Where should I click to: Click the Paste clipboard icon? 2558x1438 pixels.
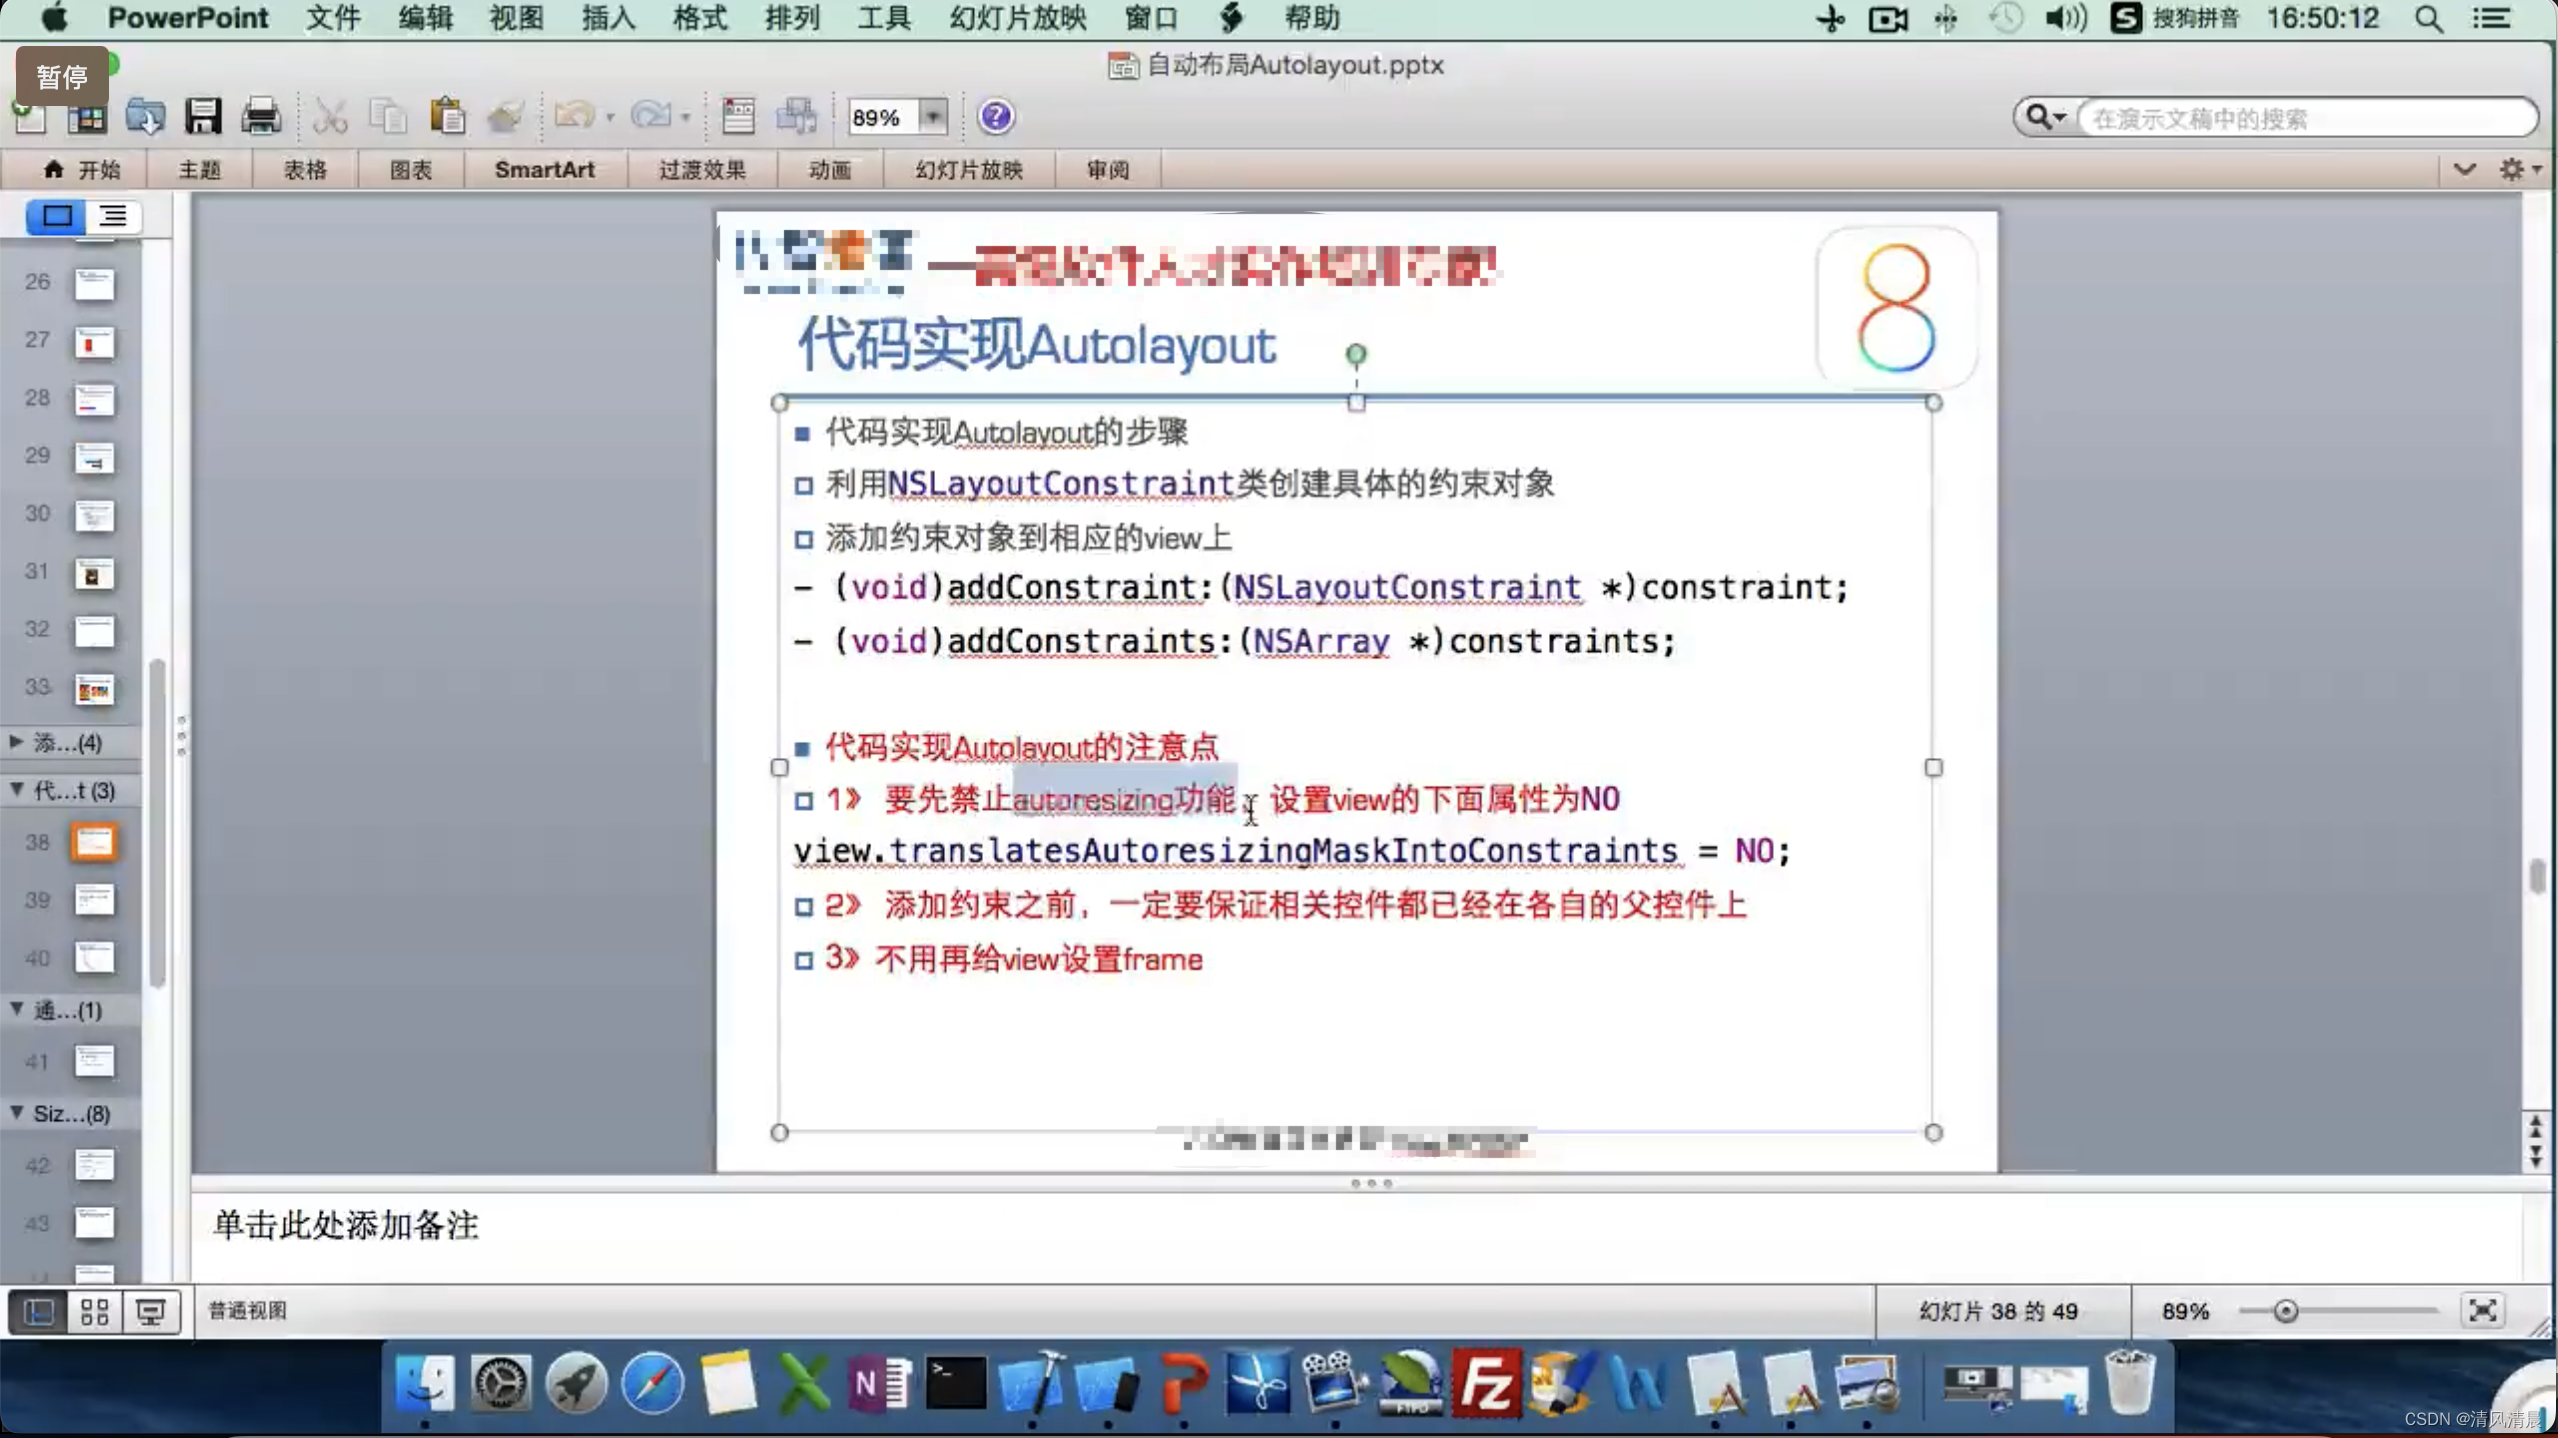click(447, 117)
